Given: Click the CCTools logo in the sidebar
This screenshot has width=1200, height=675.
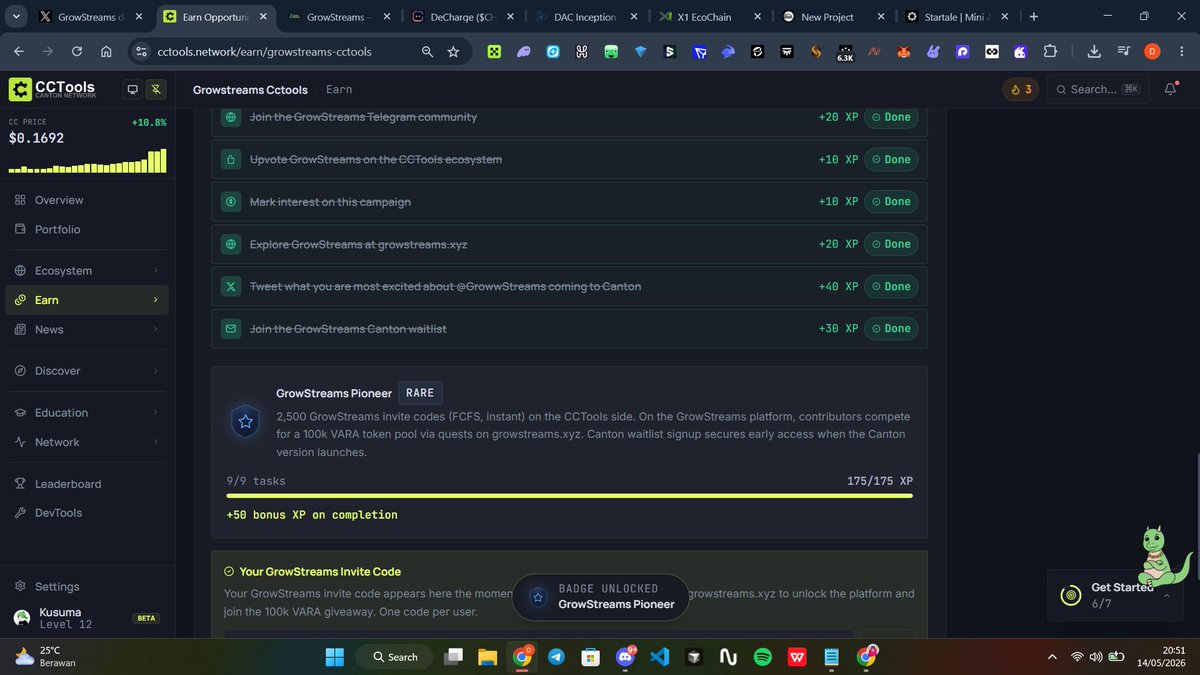Looking at the screenshot, I should point(52,89).
